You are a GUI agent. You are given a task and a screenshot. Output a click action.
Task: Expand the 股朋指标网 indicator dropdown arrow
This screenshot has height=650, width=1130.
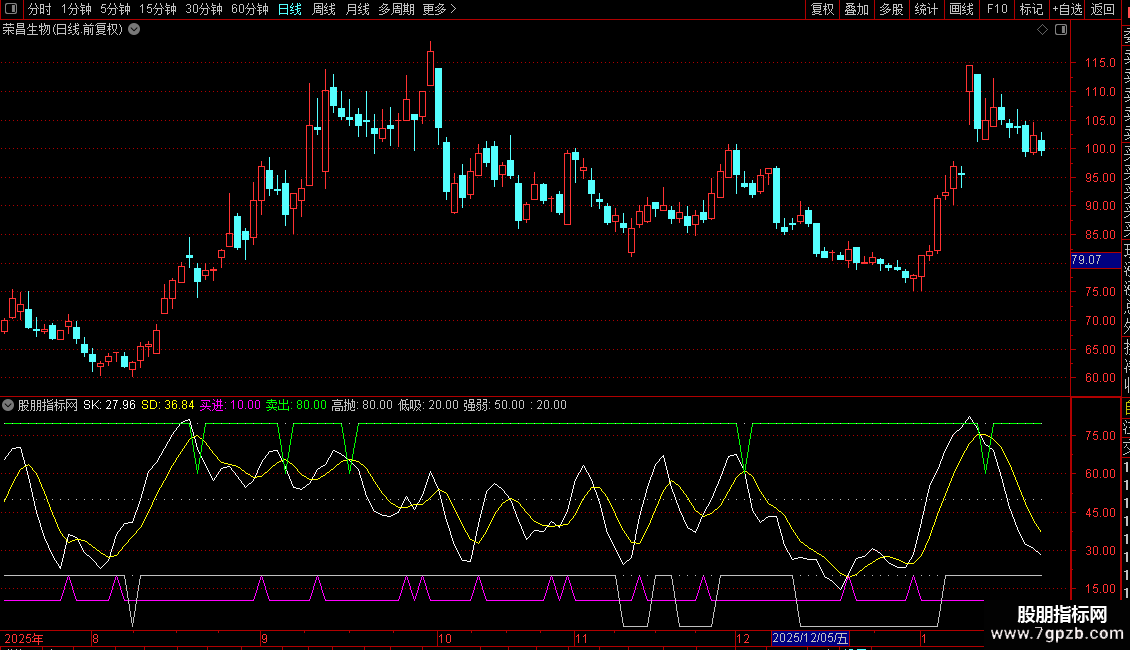point(9,405)
